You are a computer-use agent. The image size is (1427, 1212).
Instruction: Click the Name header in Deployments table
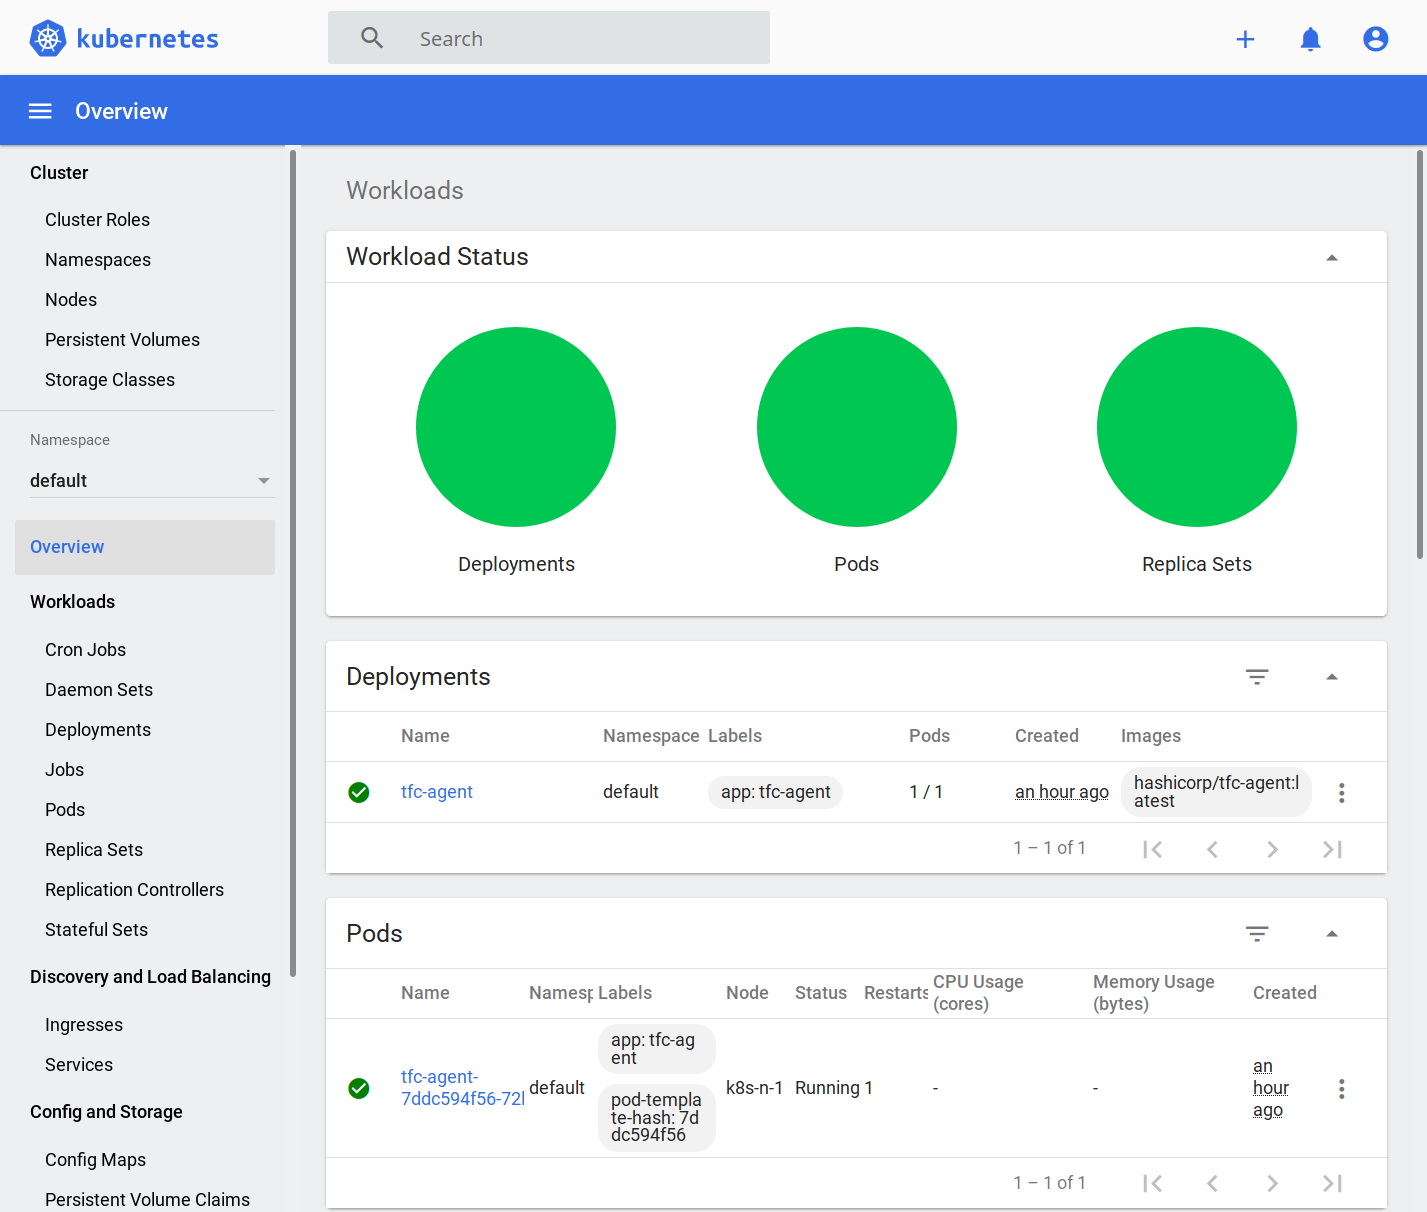425,736
